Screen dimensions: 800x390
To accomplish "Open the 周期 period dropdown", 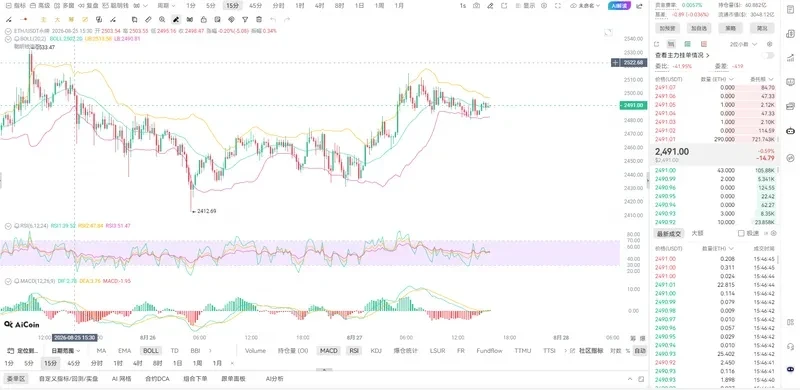I will pos(166,6).
